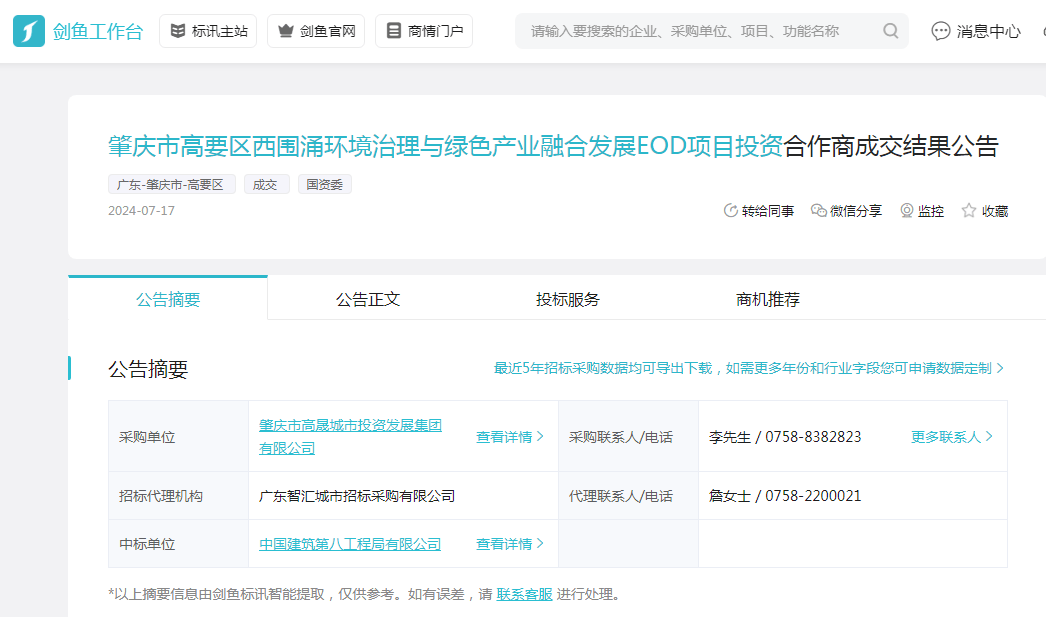Click 李先生 / 0758-8382823 contact

[x=785, y=437]
